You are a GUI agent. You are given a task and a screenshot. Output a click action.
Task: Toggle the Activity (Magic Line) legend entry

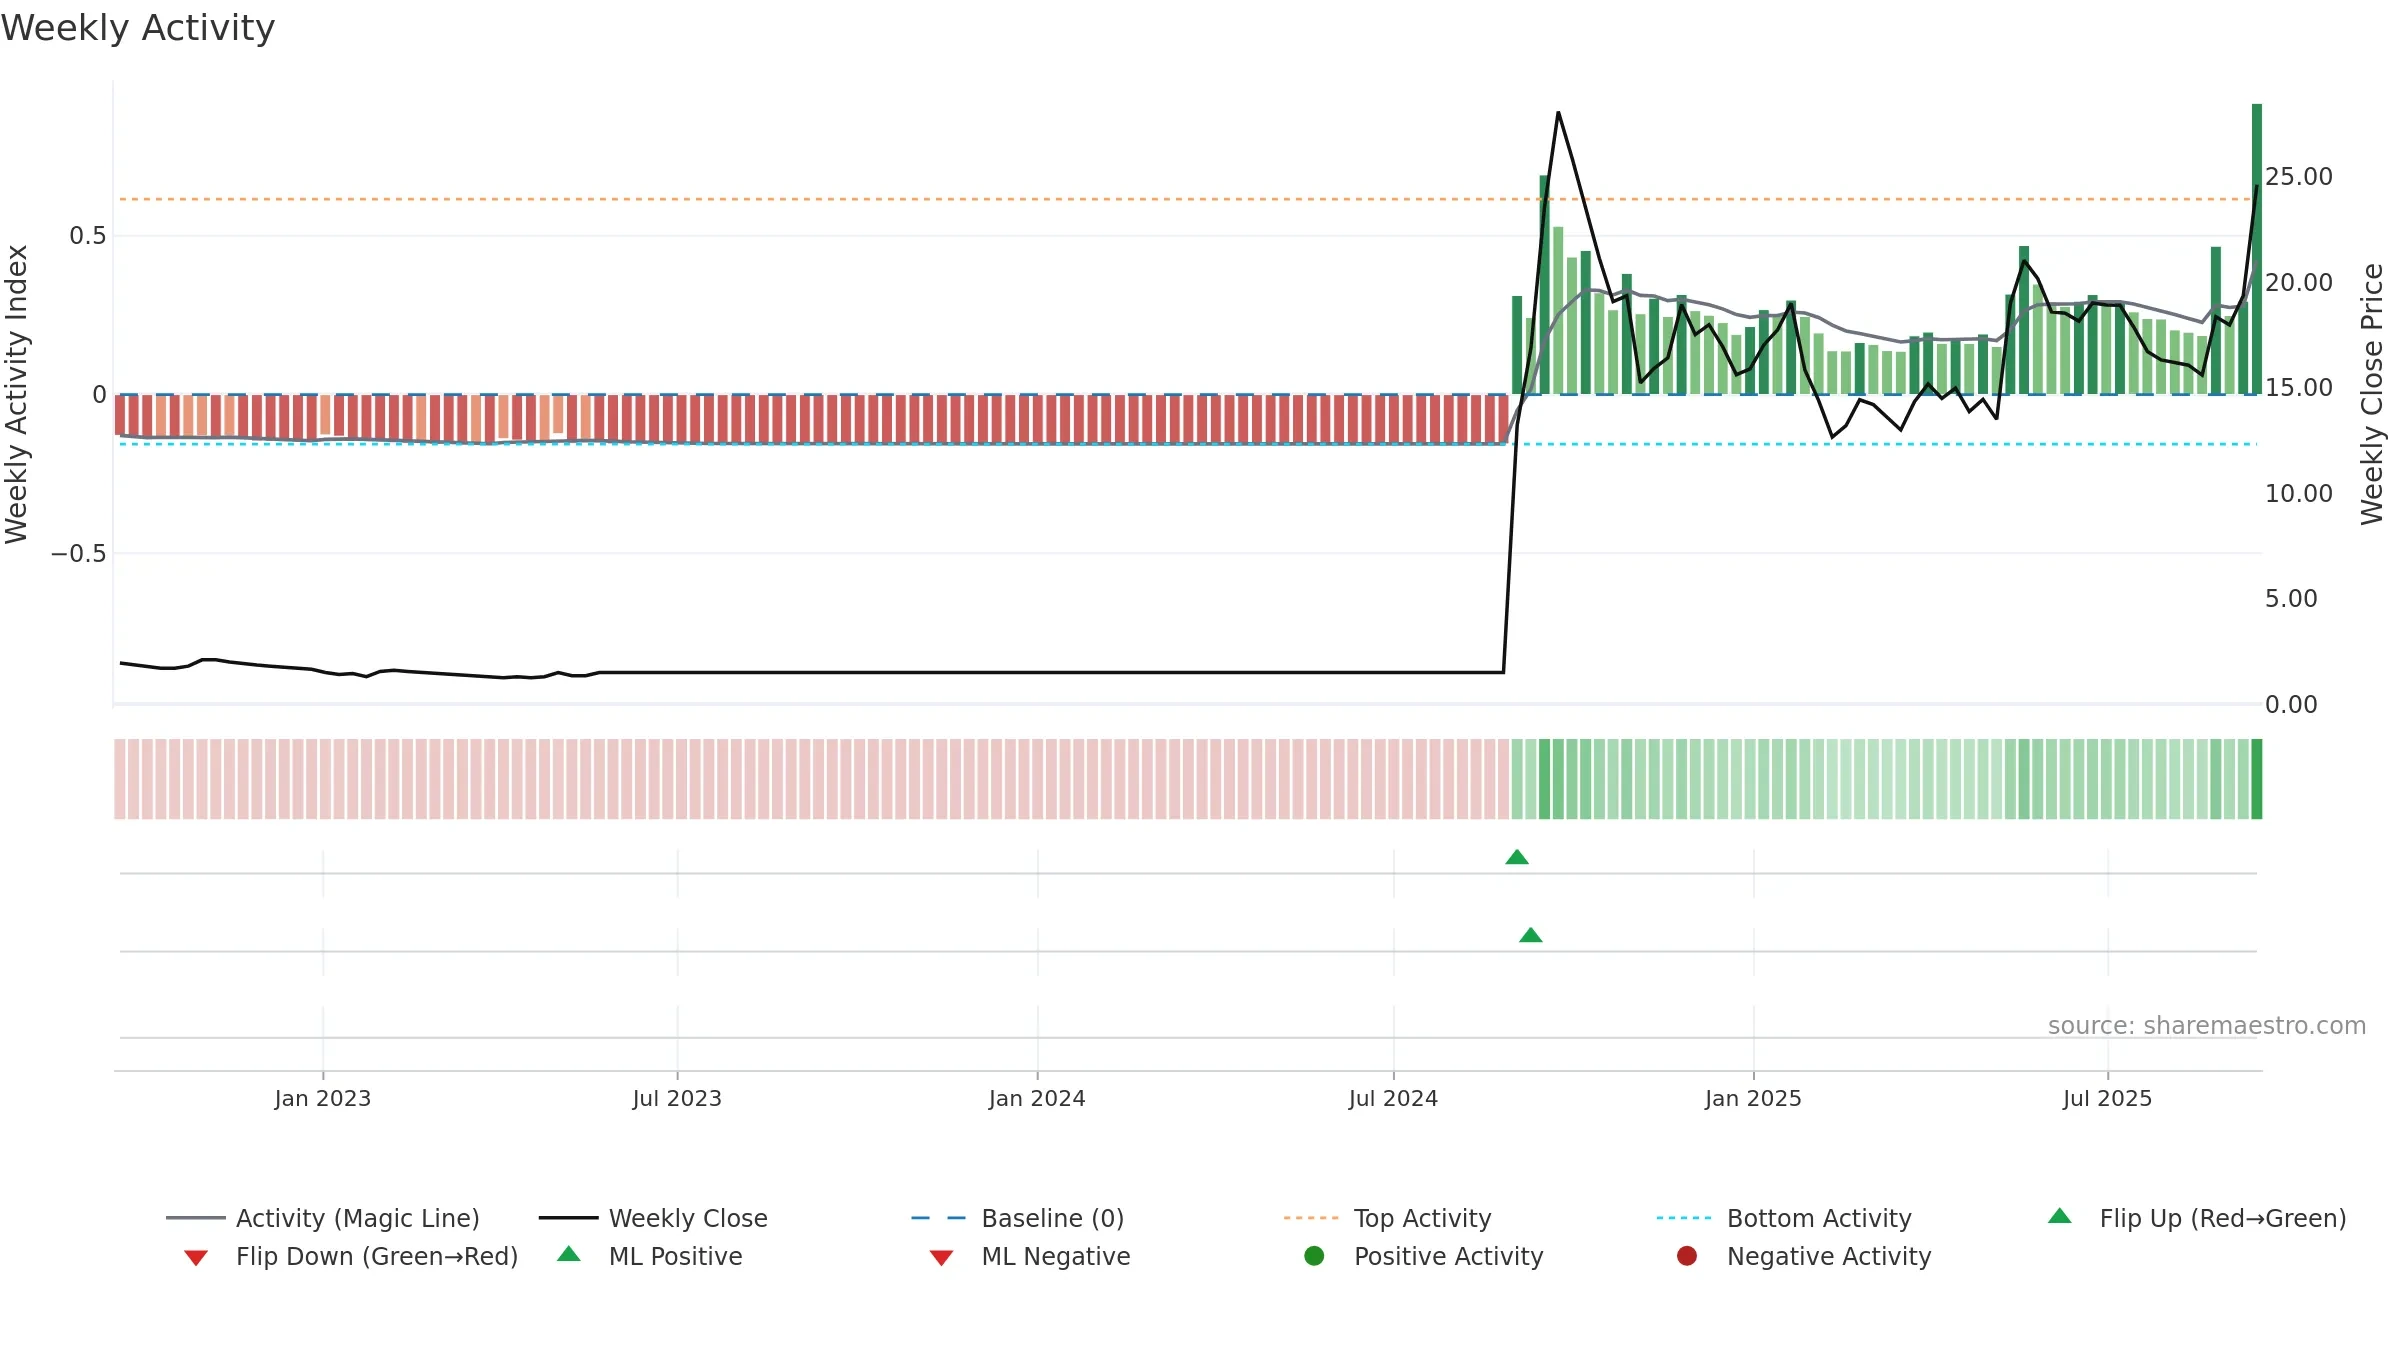[323, 1218]
